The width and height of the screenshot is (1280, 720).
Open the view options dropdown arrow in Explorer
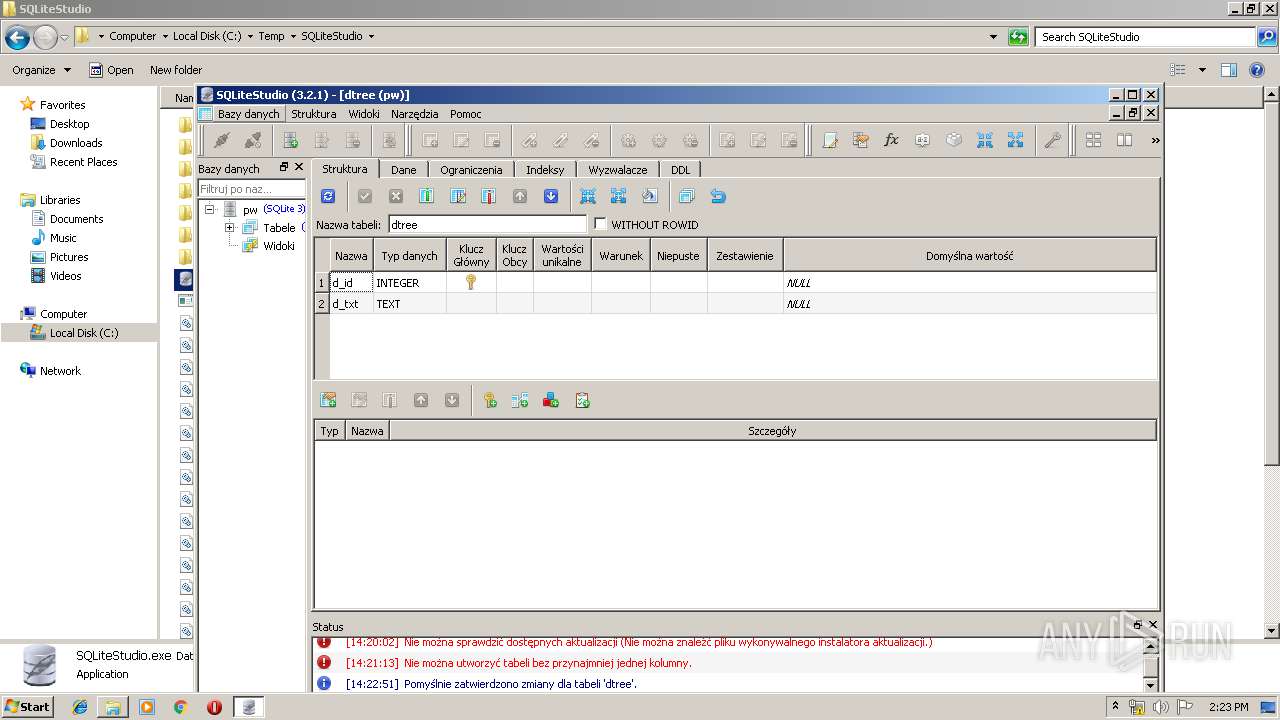[1202, 70]
